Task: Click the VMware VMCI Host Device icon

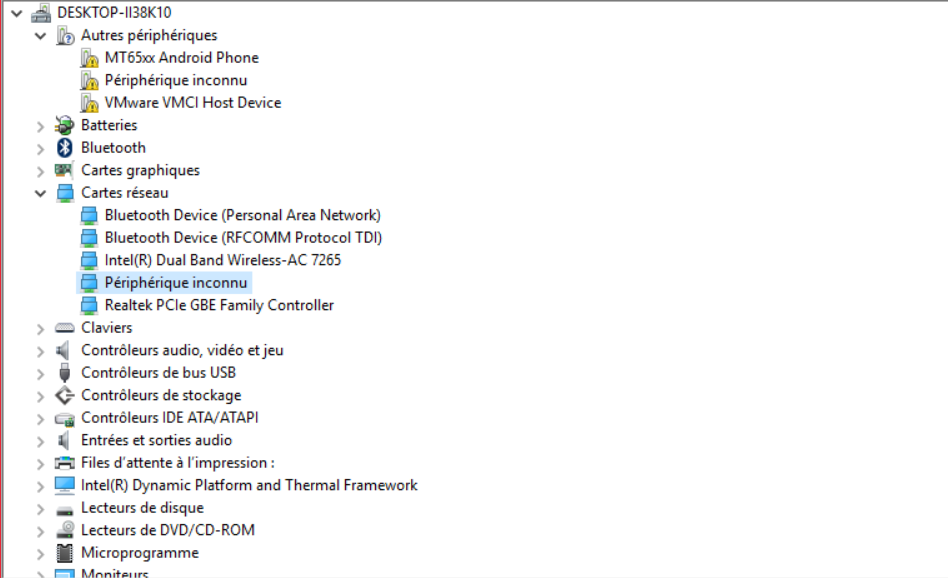Action: click(x=89, y=103)
